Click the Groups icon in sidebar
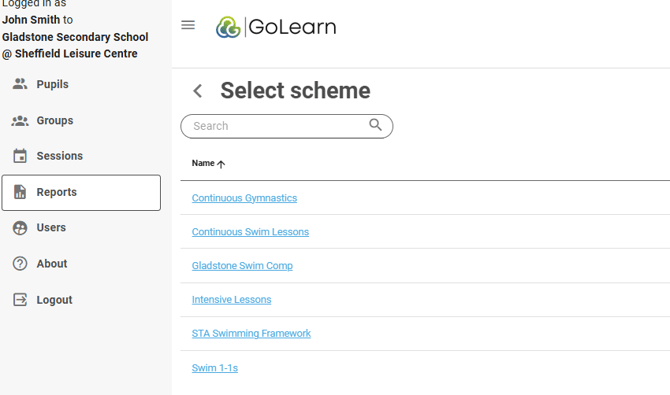 [x=20, y=121]
